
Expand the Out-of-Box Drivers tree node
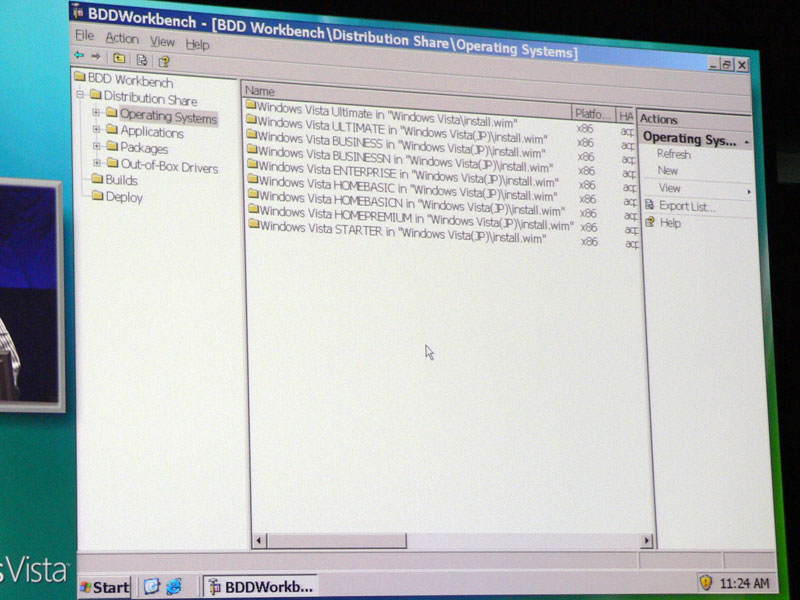(x=97, y=163)
